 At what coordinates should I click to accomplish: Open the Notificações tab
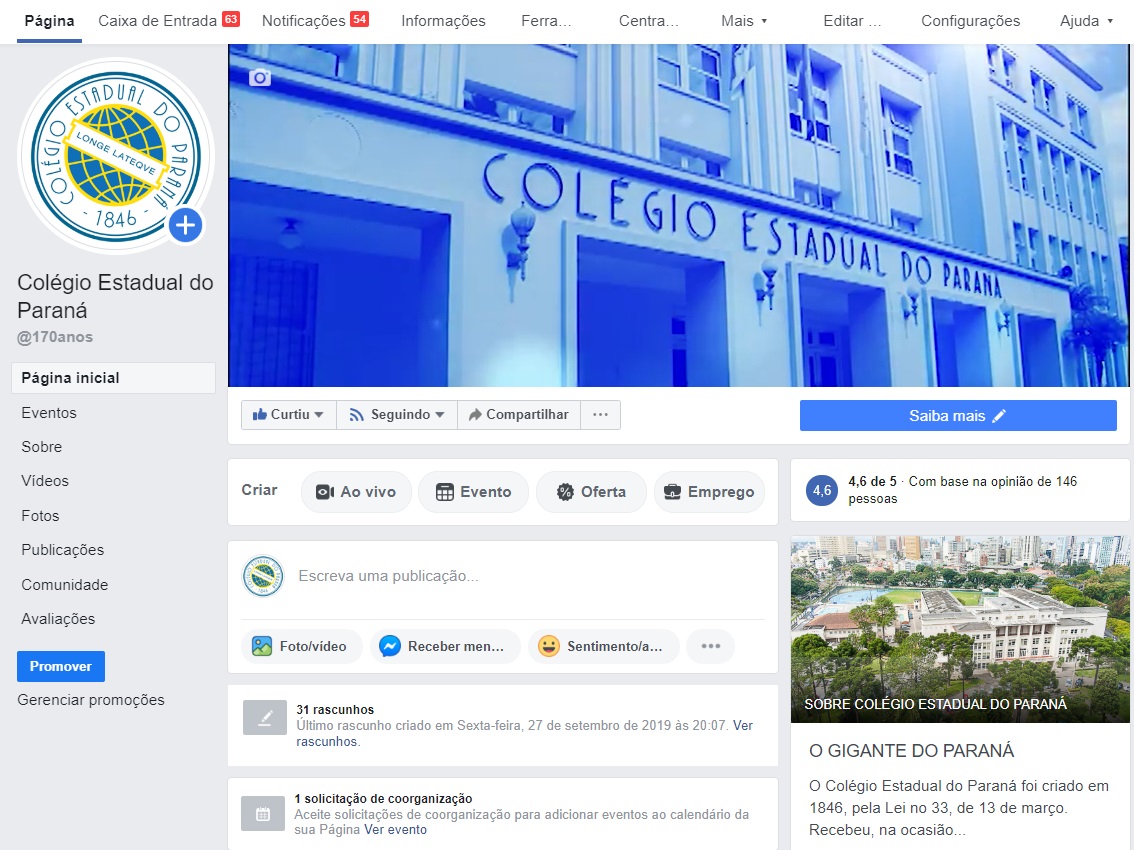pyautogui.click(x=315, y=21)
